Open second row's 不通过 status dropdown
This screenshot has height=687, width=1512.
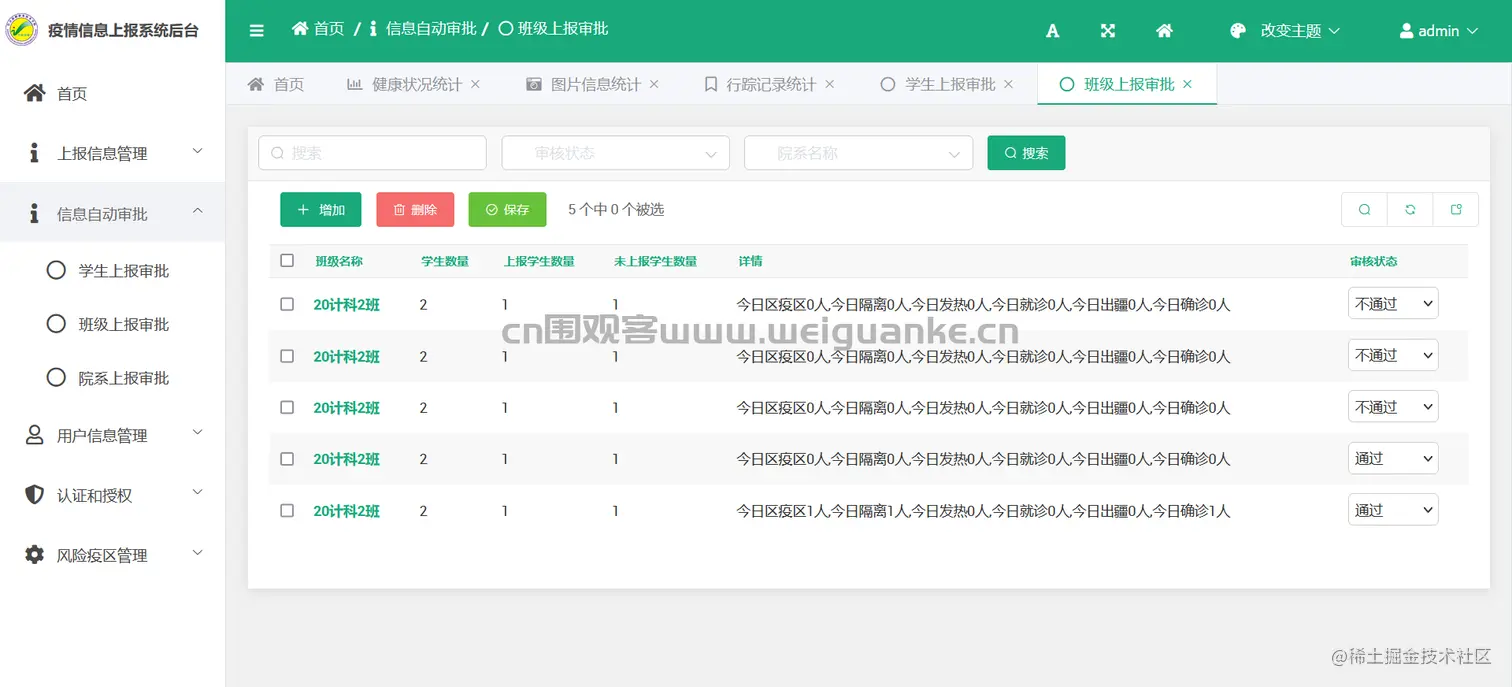1393,355
